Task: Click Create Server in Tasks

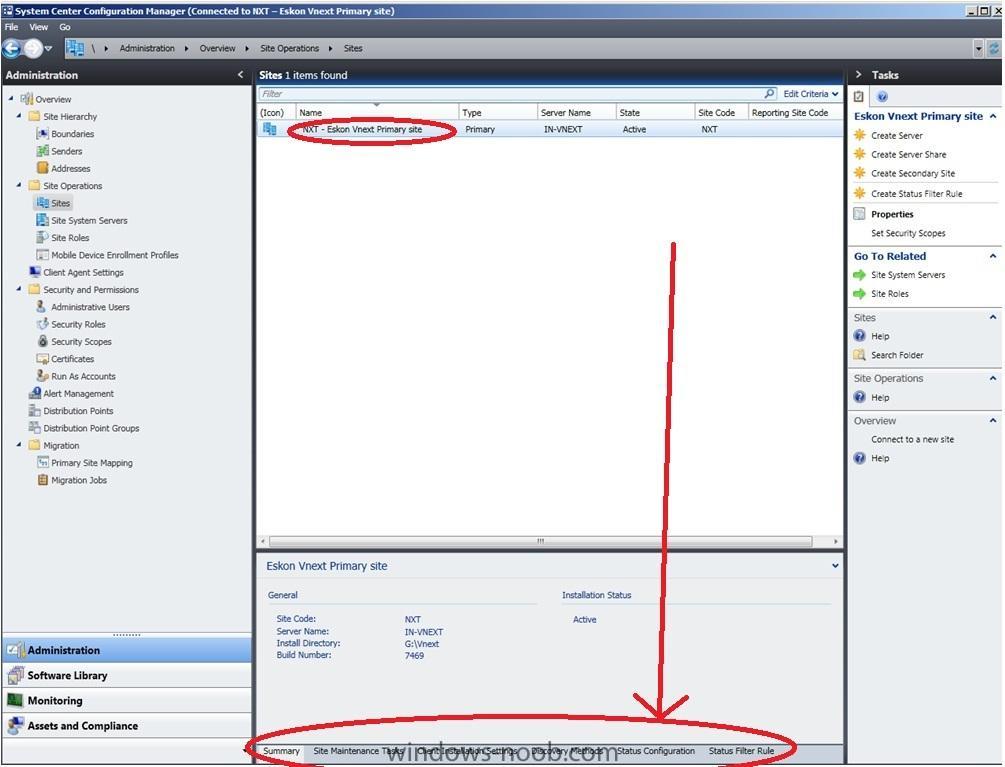Action: tap(897, 136)
